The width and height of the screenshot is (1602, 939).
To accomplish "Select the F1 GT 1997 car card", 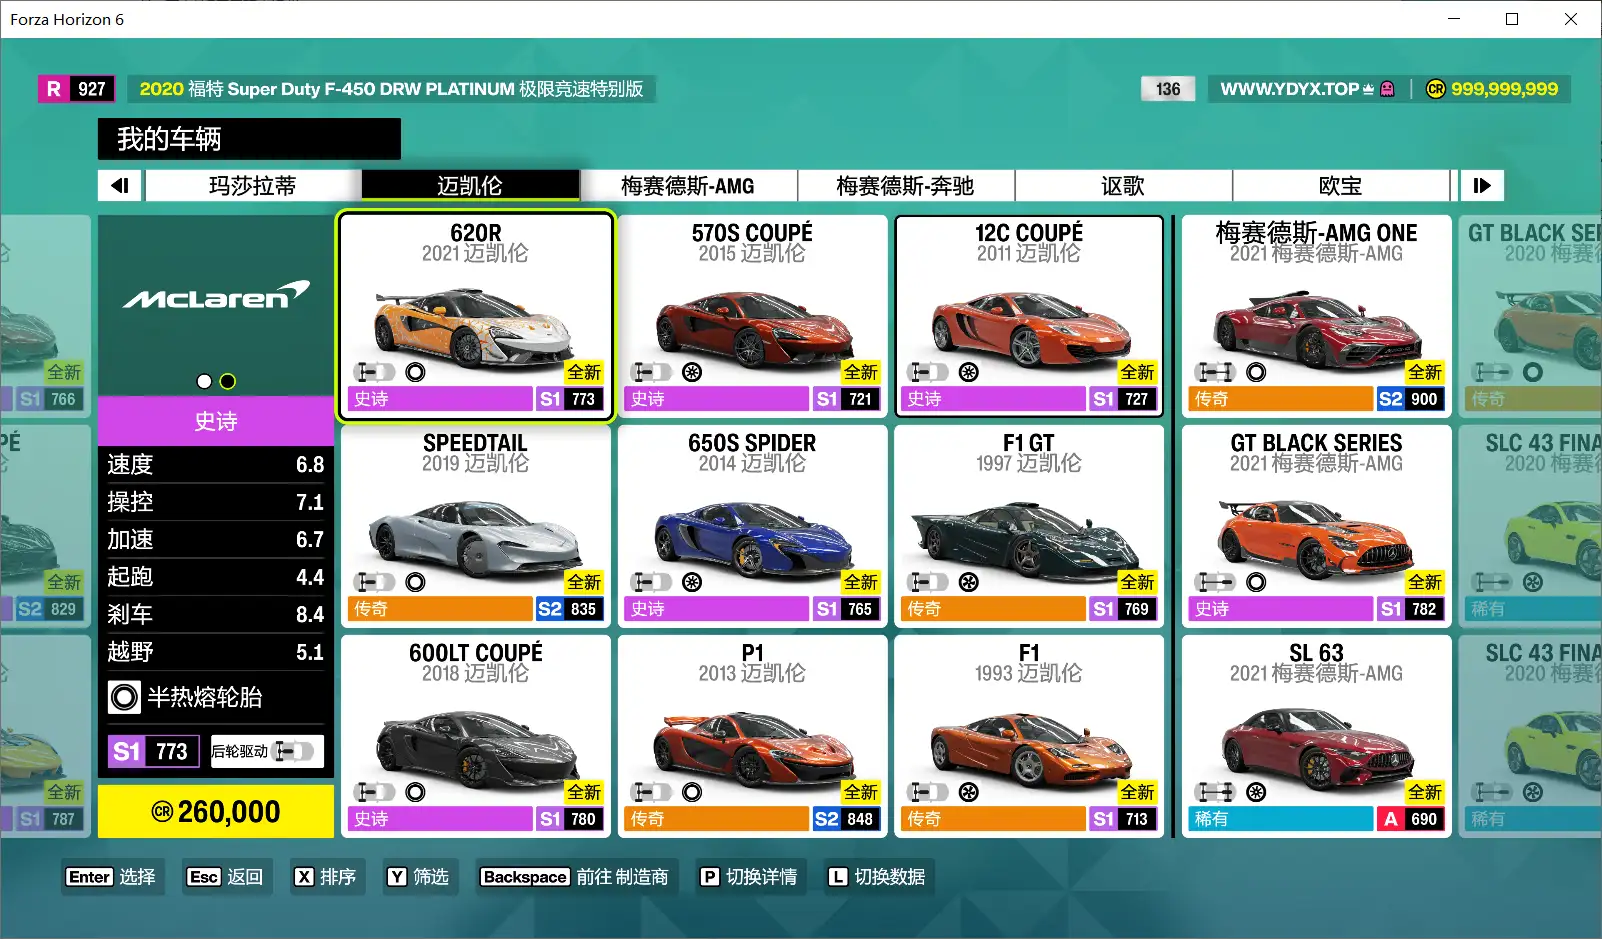I will [x=1029, y=526].
